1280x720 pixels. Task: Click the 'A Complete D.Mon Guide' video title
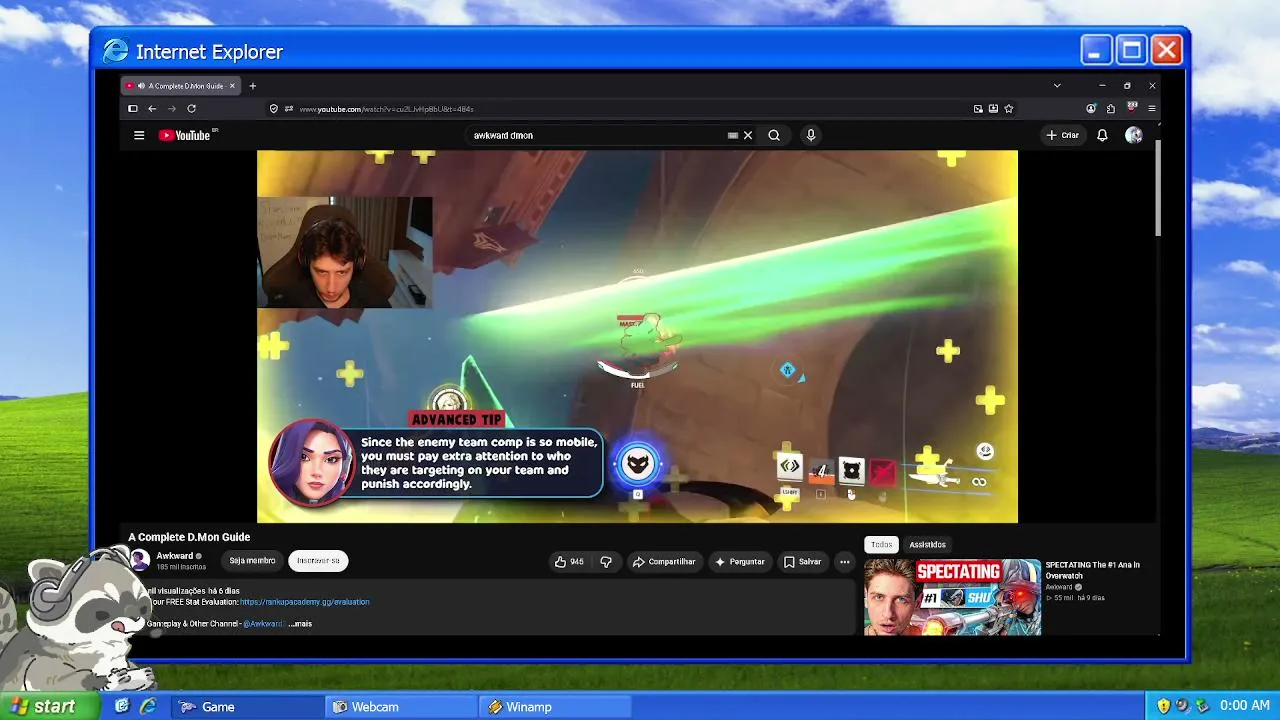coord(189,537)
